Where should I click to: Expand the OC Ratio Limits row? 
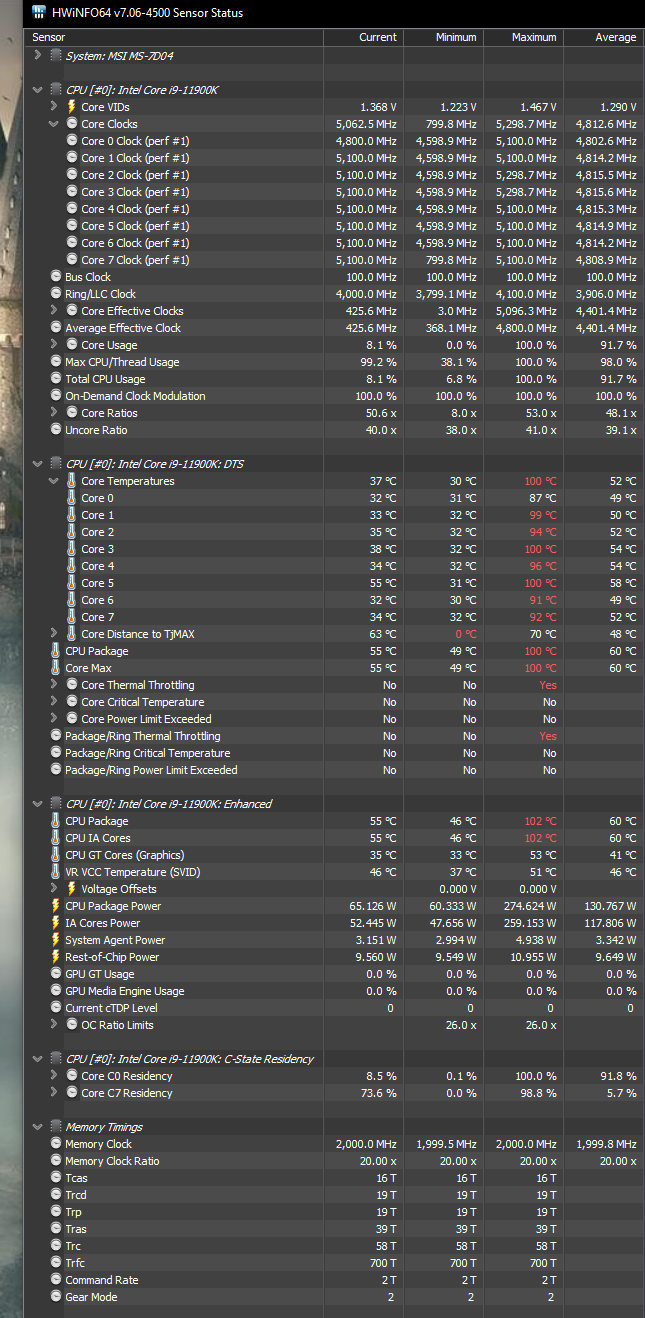tap(54, 1025)
